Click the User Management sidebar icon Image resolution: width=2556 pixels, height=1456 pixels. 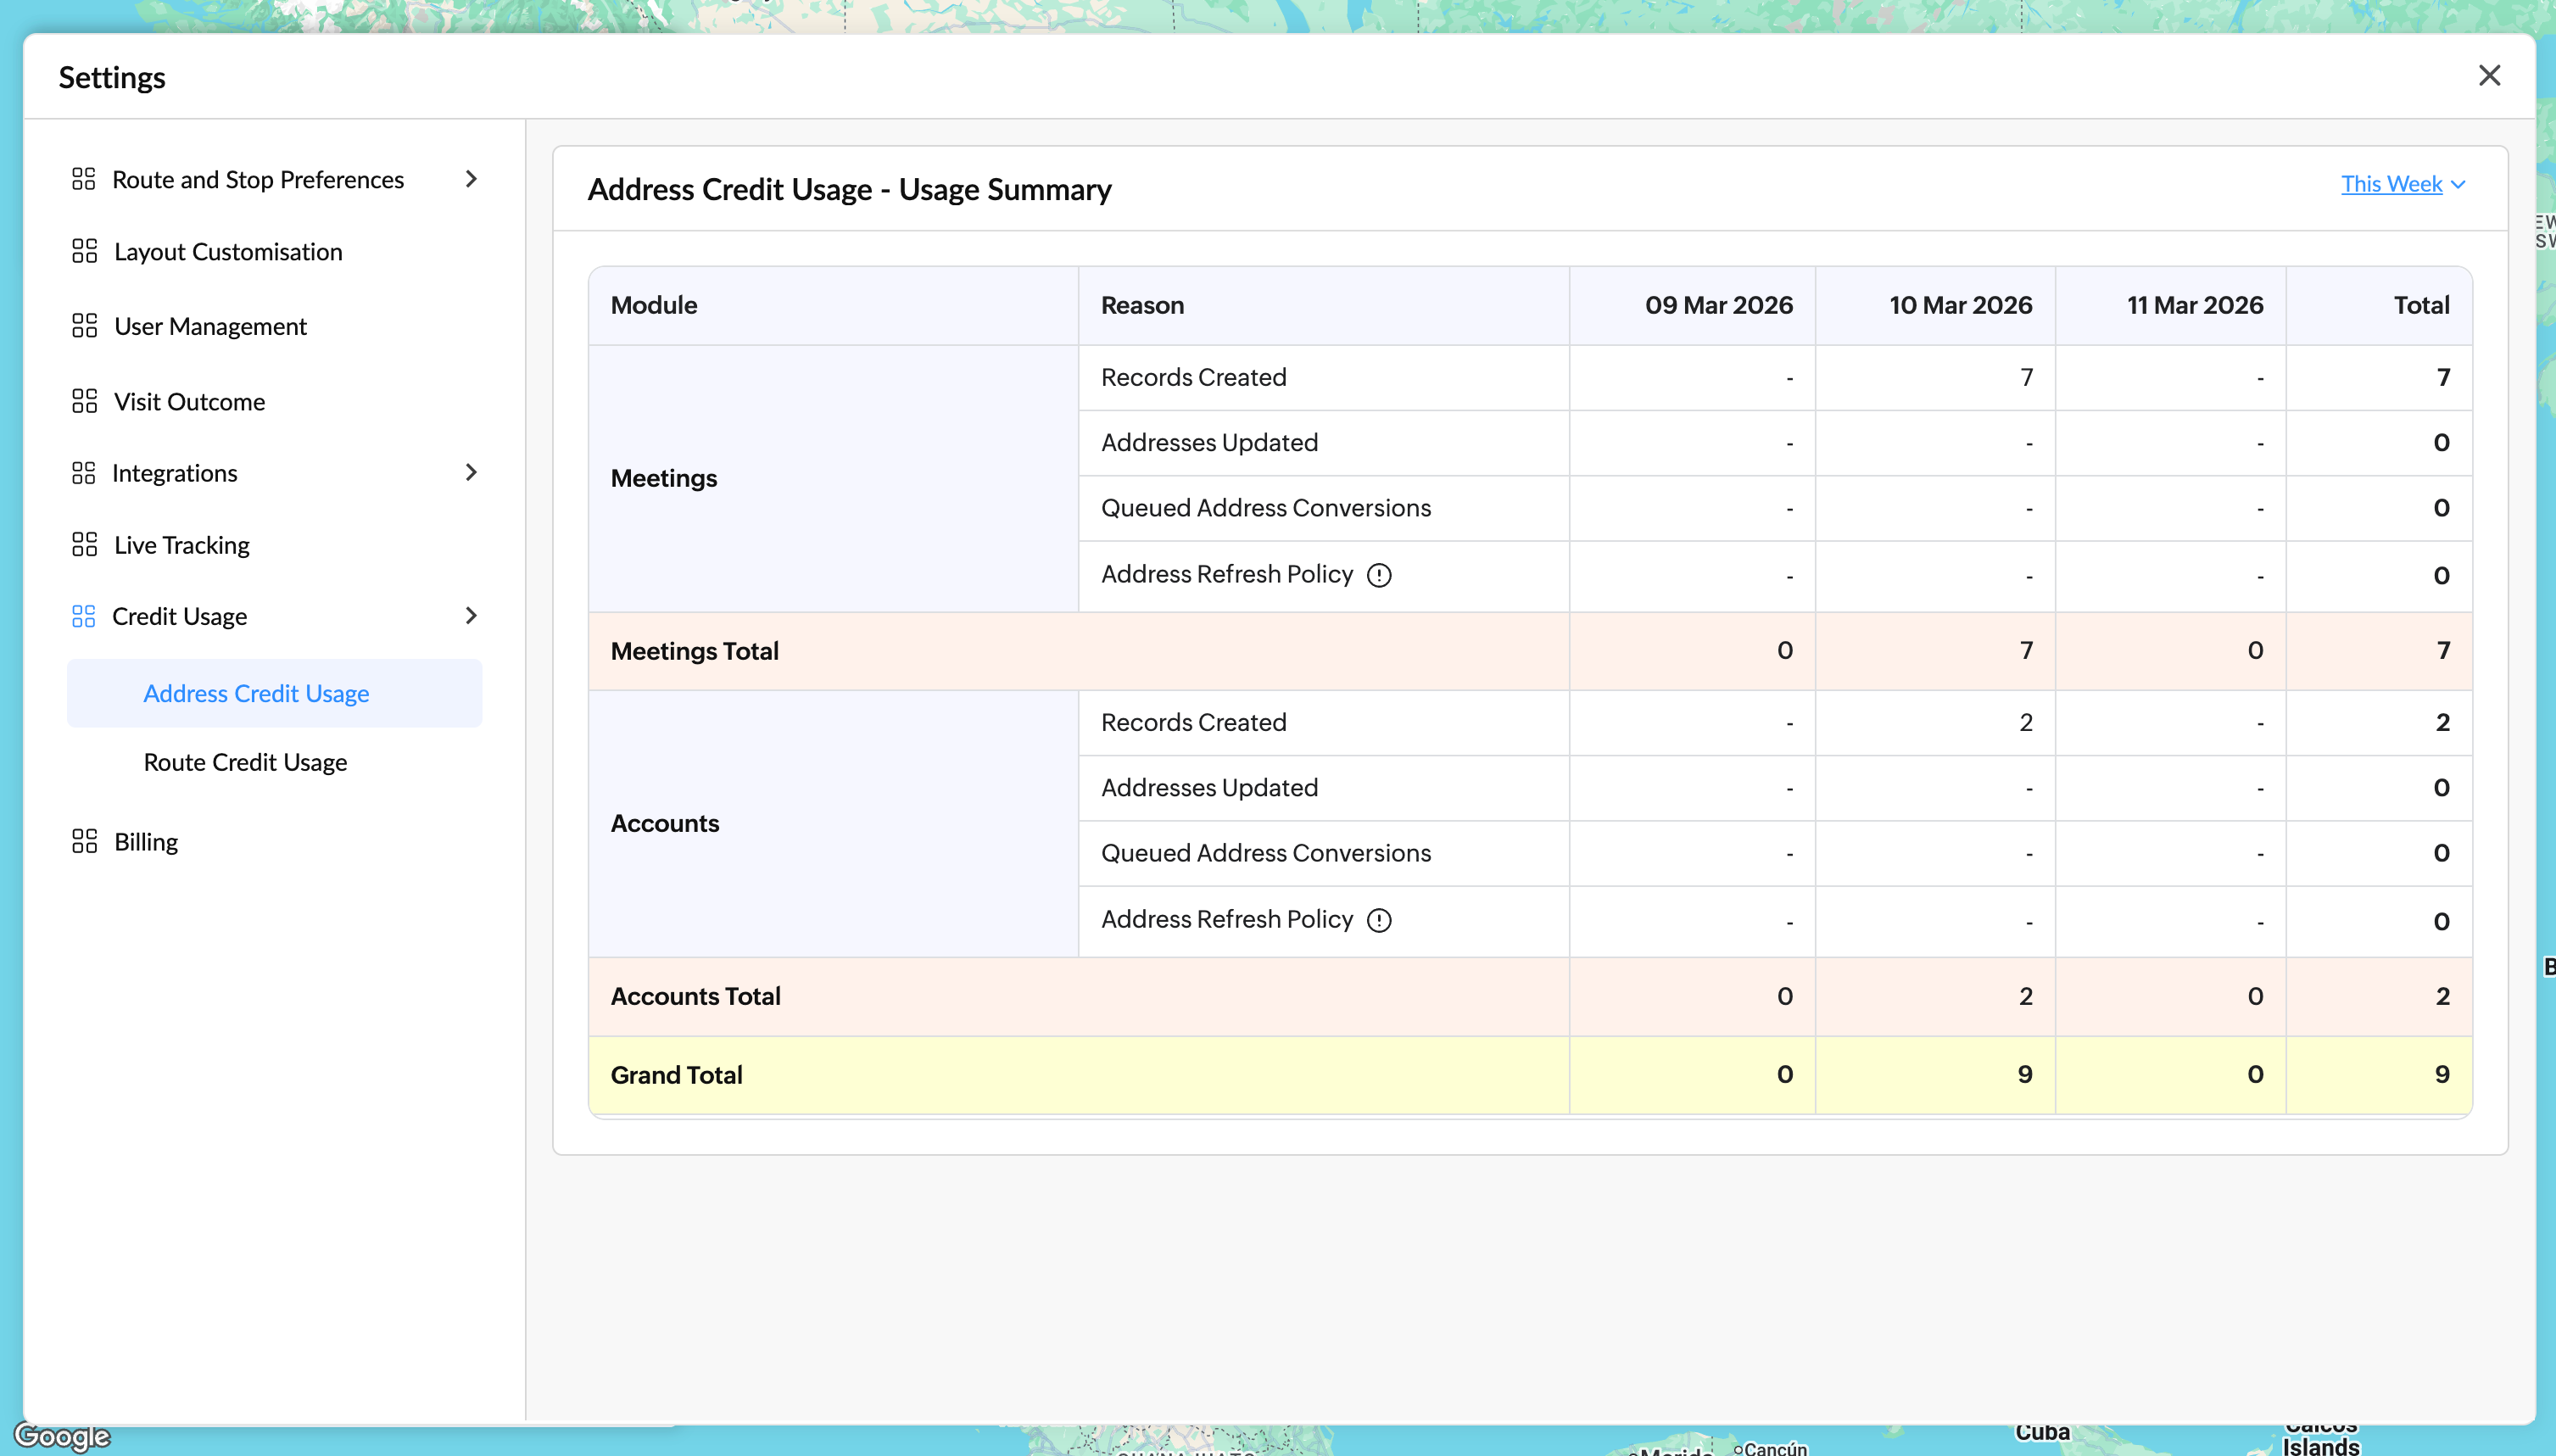(84, 326)
